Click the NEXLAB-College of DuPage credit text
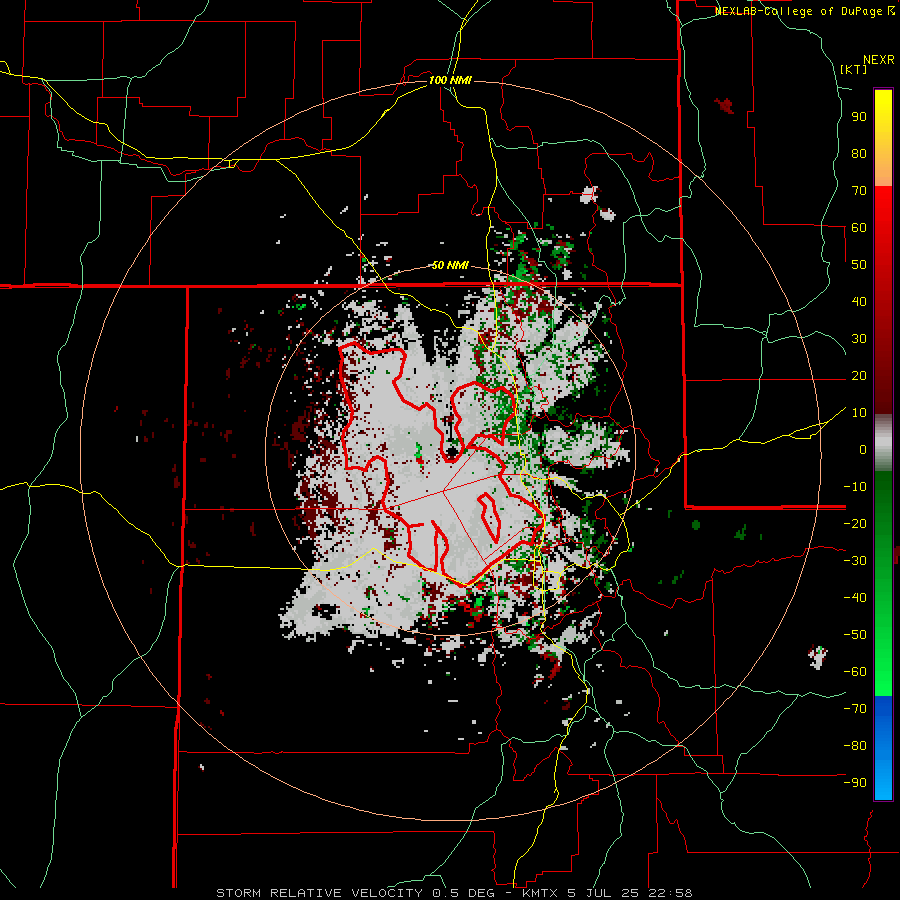The height and width of the screenshot is (900, 900). (804, 11)
